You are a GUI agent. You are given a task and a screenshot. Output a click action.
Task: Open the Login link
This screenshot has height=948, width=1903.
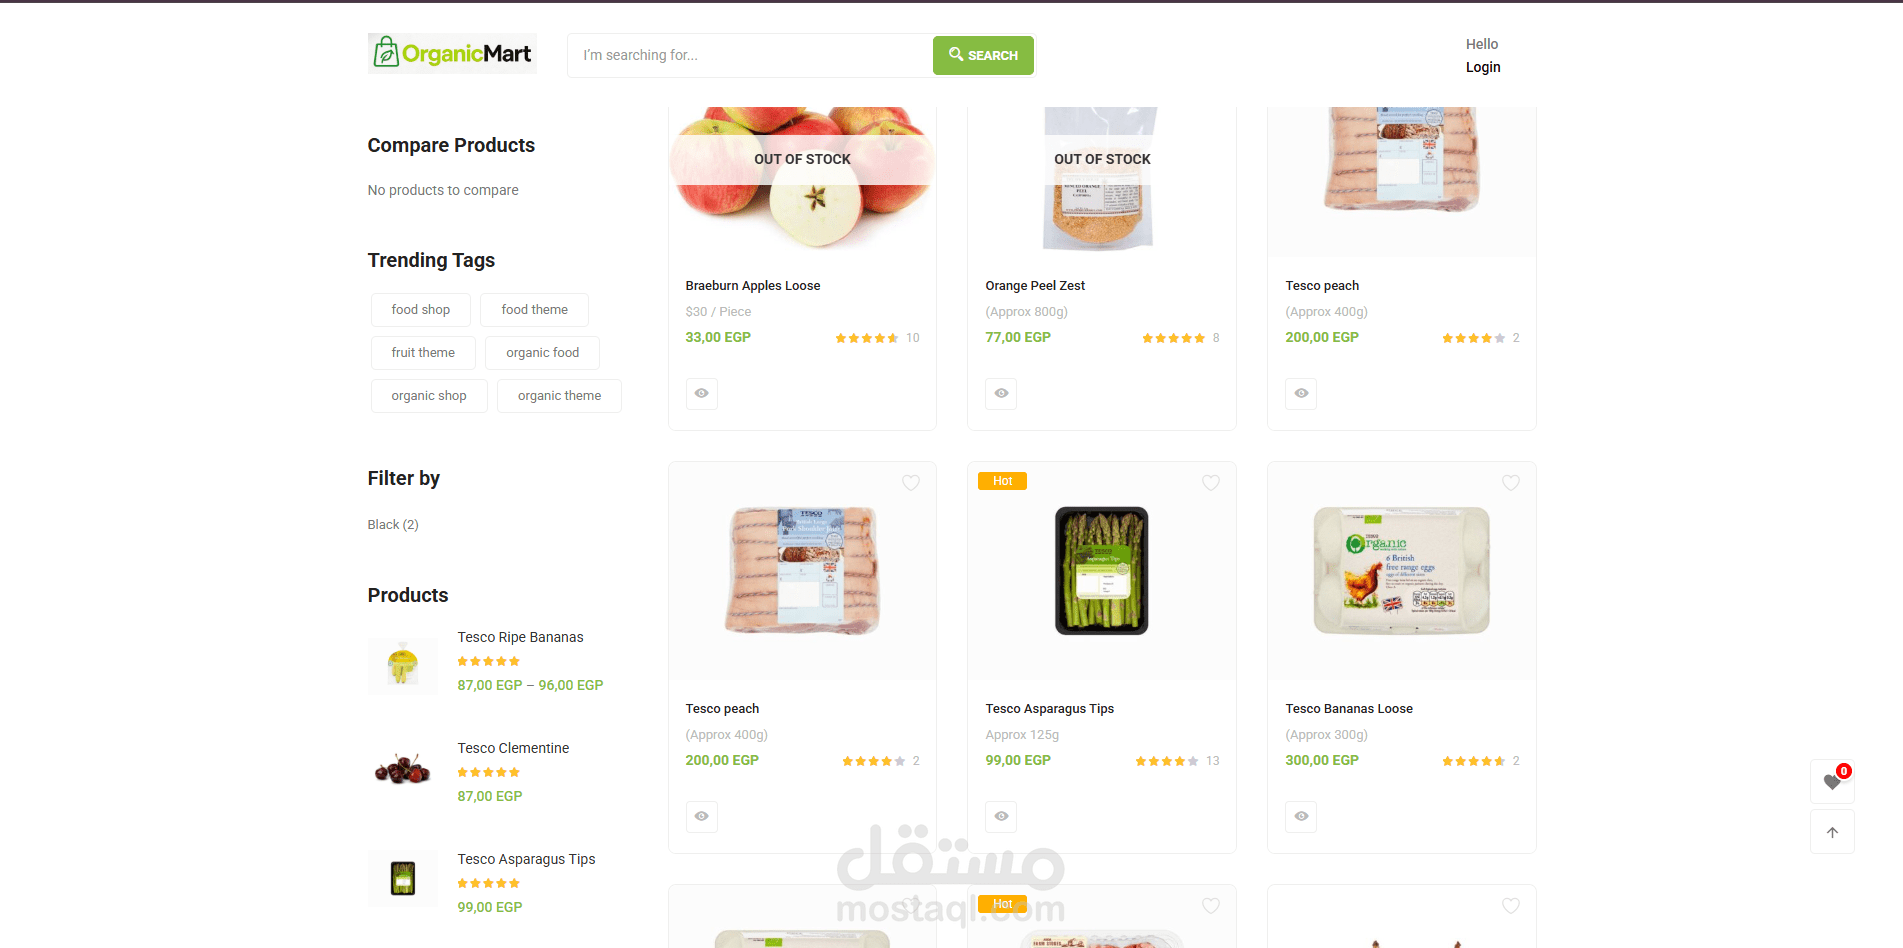tap(1483, 67)
